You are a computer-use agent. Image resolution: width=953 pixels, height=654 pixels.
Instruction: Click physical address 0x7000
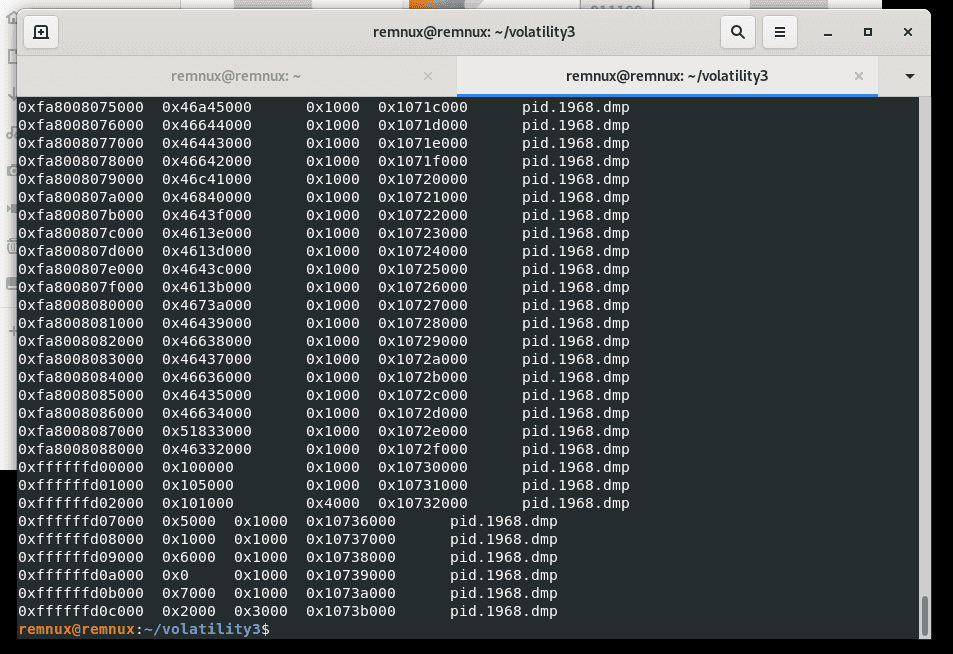point(188,593)
